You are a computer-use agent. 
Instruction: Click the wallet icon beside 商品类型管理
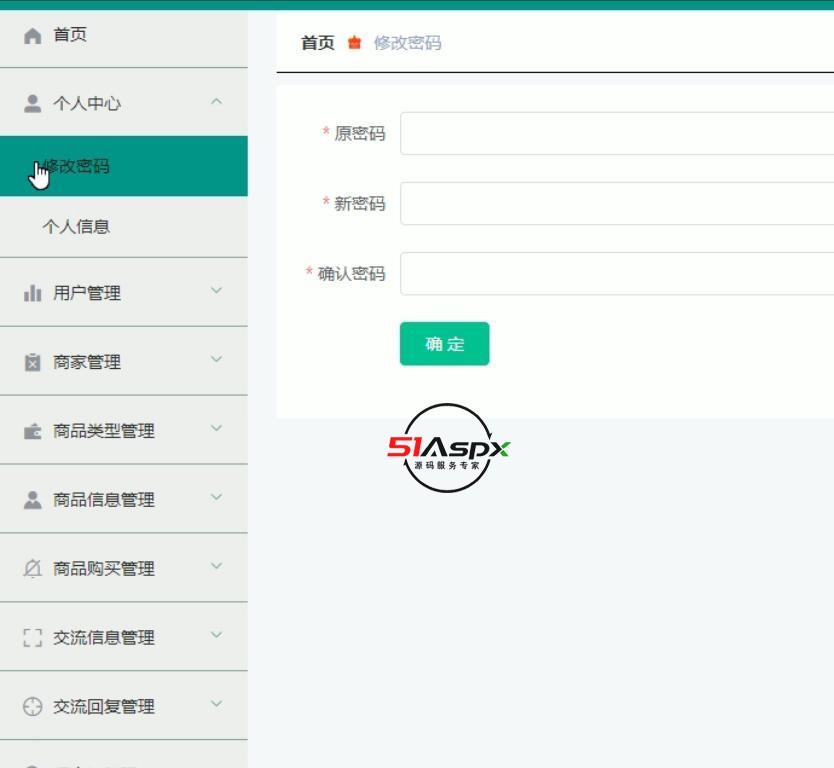tap(32, 431)
